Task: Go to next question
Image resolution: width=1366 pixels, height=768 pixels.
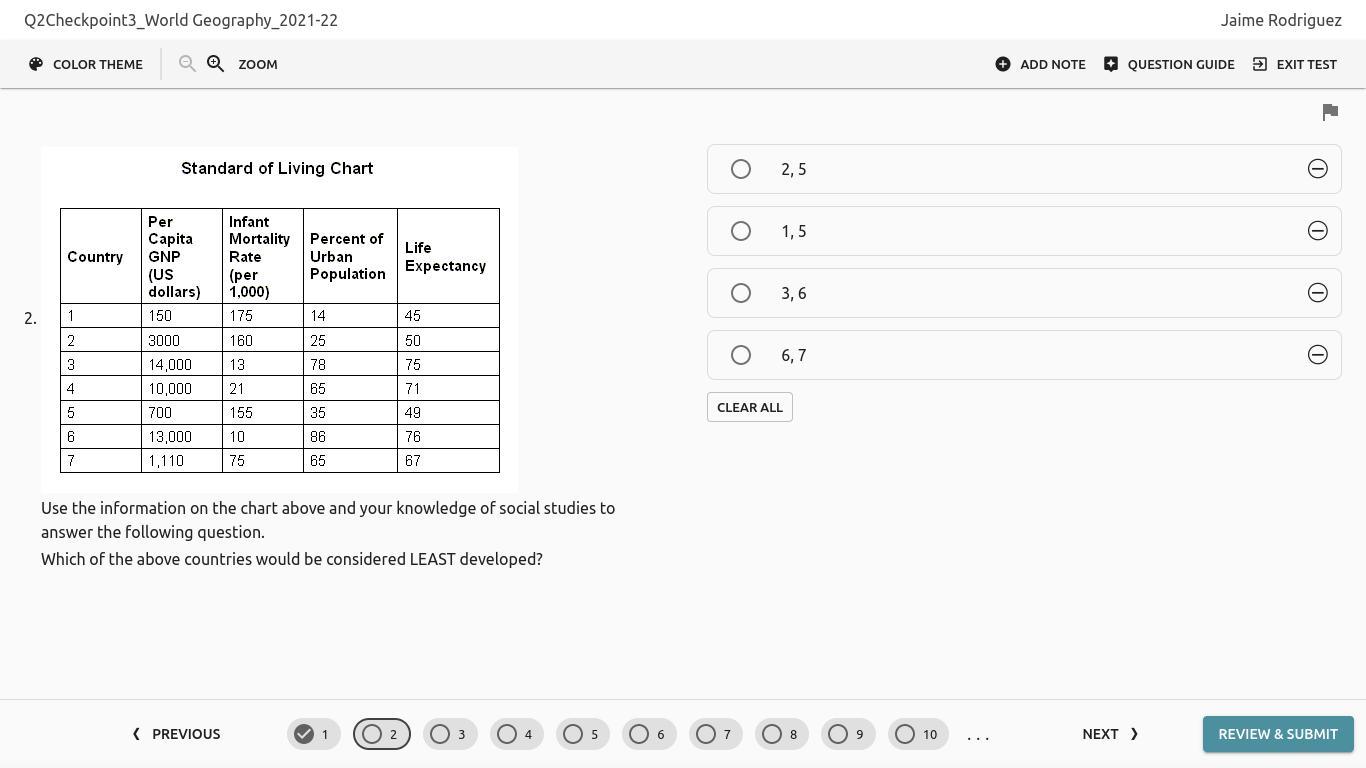Action: pos(1110,734)
